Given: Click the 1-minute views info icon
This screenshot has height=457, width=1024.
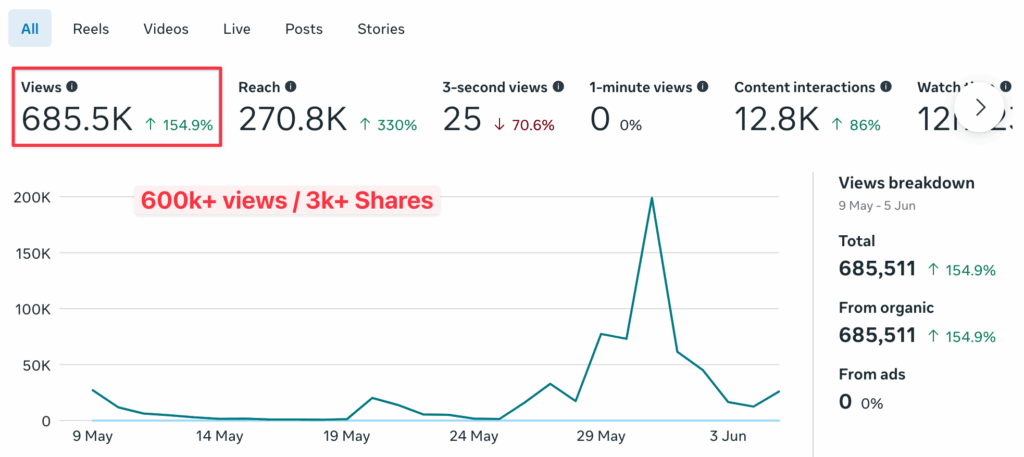Looking at the screenshot, I should click(x=703, y=87).
